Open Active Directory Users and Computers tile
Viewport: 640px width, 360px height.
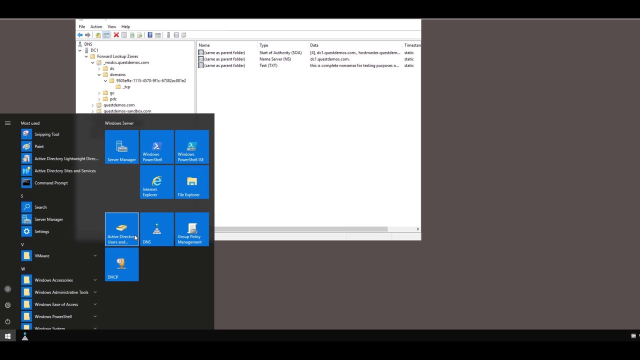tap(122, 229)
